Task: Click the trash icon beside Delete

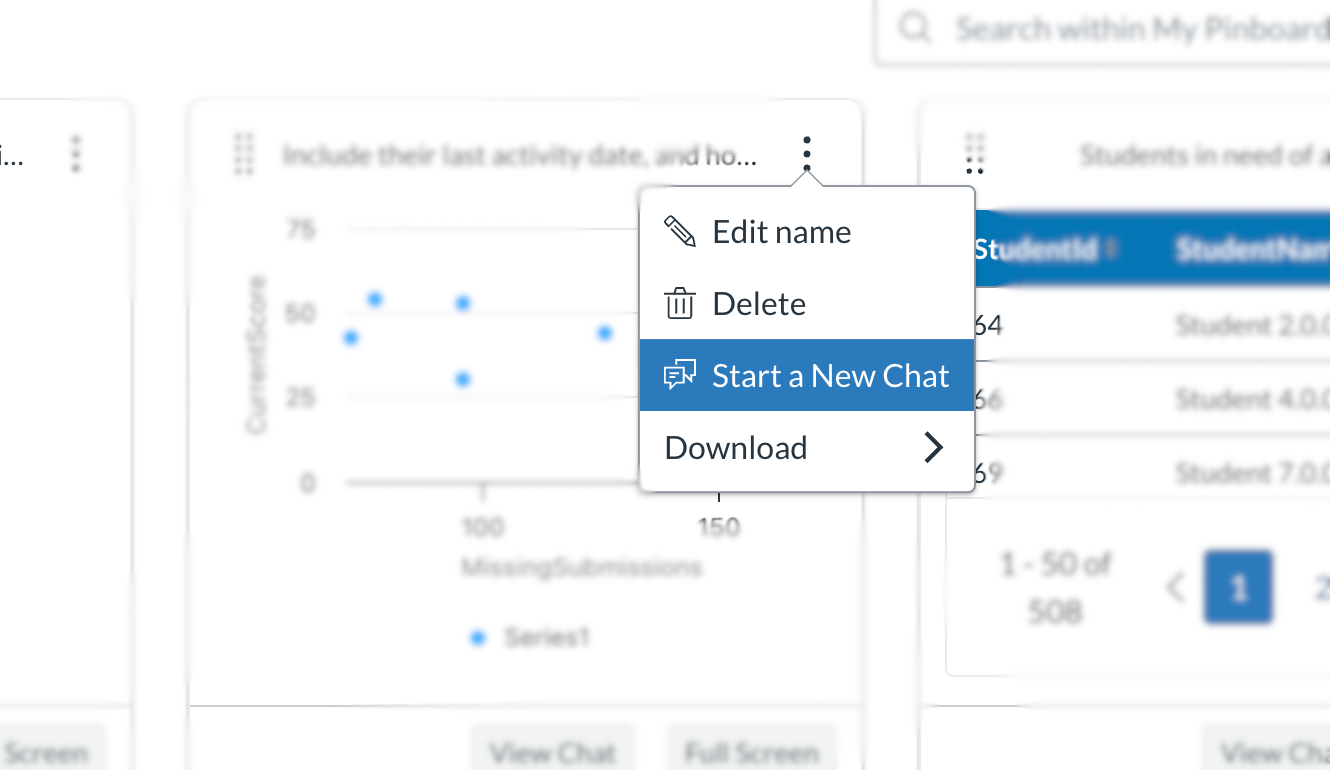Action: 680,303
